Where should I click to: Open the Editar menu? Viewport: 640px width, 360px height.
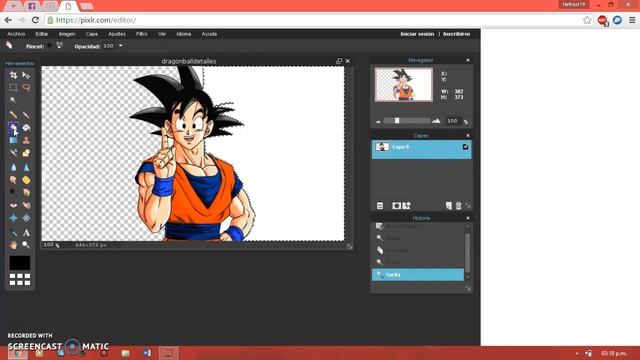42,34
